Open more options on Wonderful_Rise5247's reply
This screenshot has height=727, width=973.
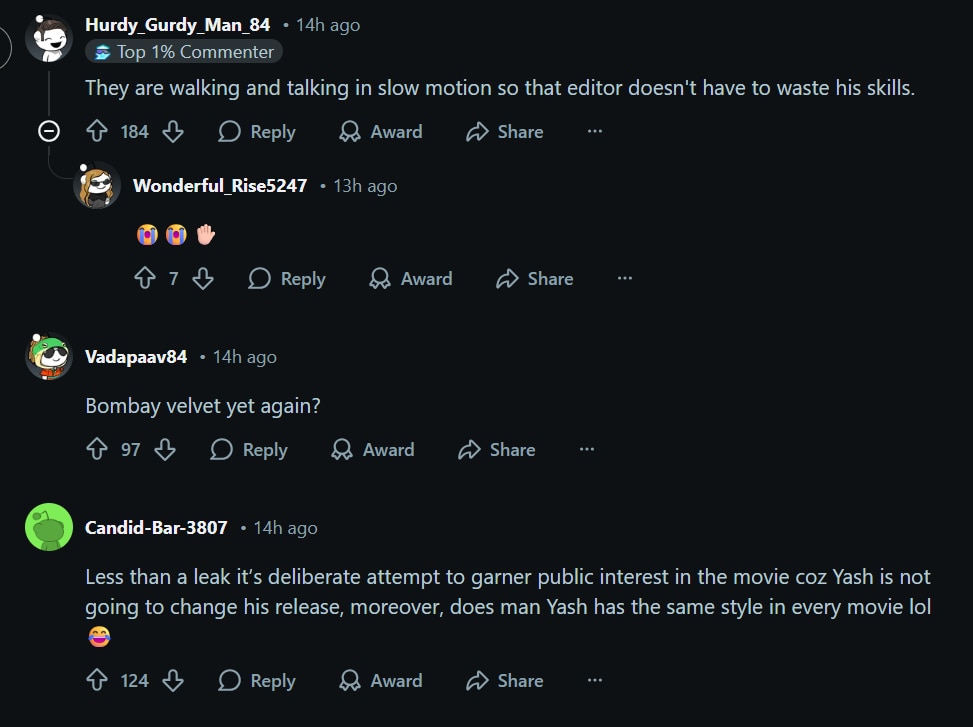tap(625, 279)
